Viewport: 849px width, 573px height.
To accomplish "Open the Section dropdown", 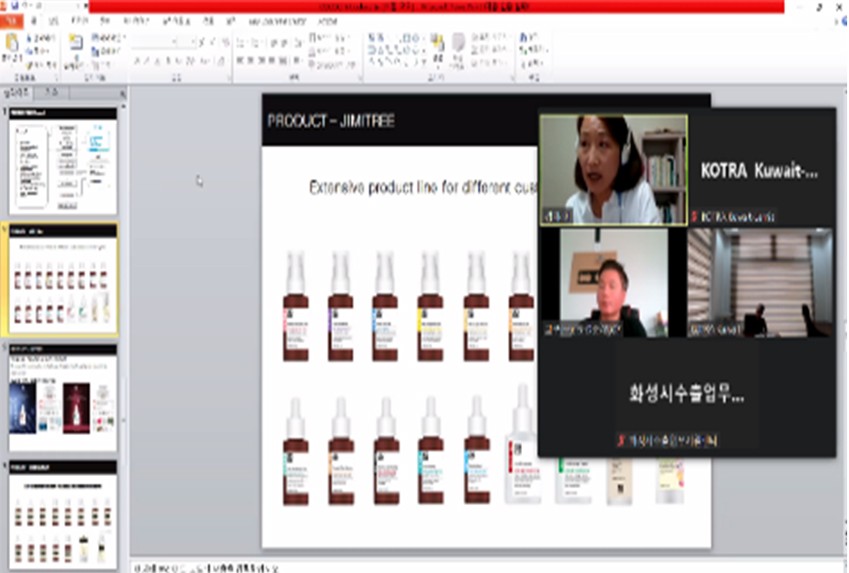I will point(102,64).
